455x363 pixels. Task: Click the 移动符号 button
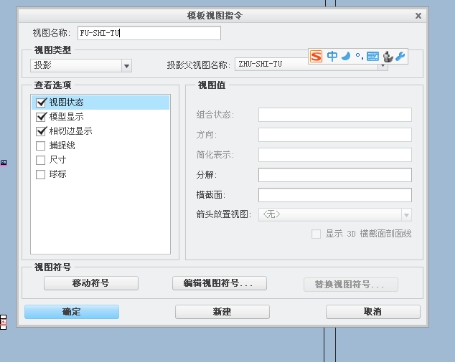[91, 283]
